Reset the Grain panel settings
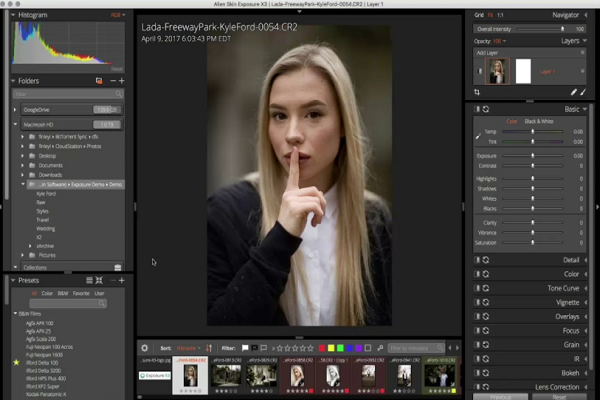 point(486,345)
